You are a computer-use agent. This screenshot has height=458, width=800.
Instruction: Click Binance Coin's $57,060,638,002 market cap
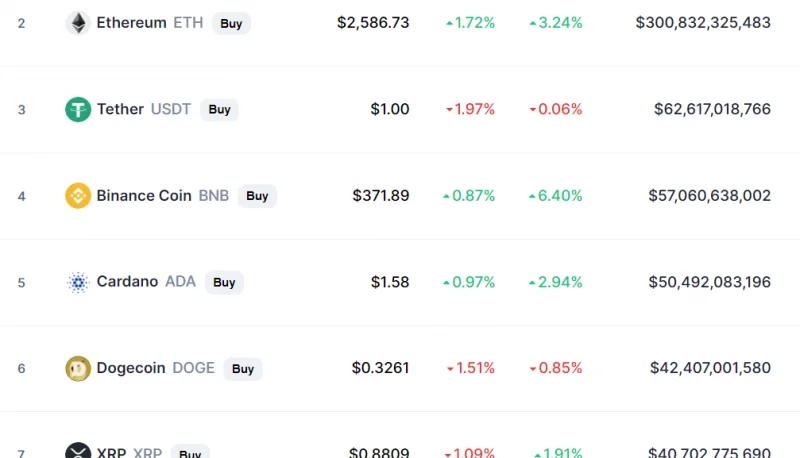point(709,195)
